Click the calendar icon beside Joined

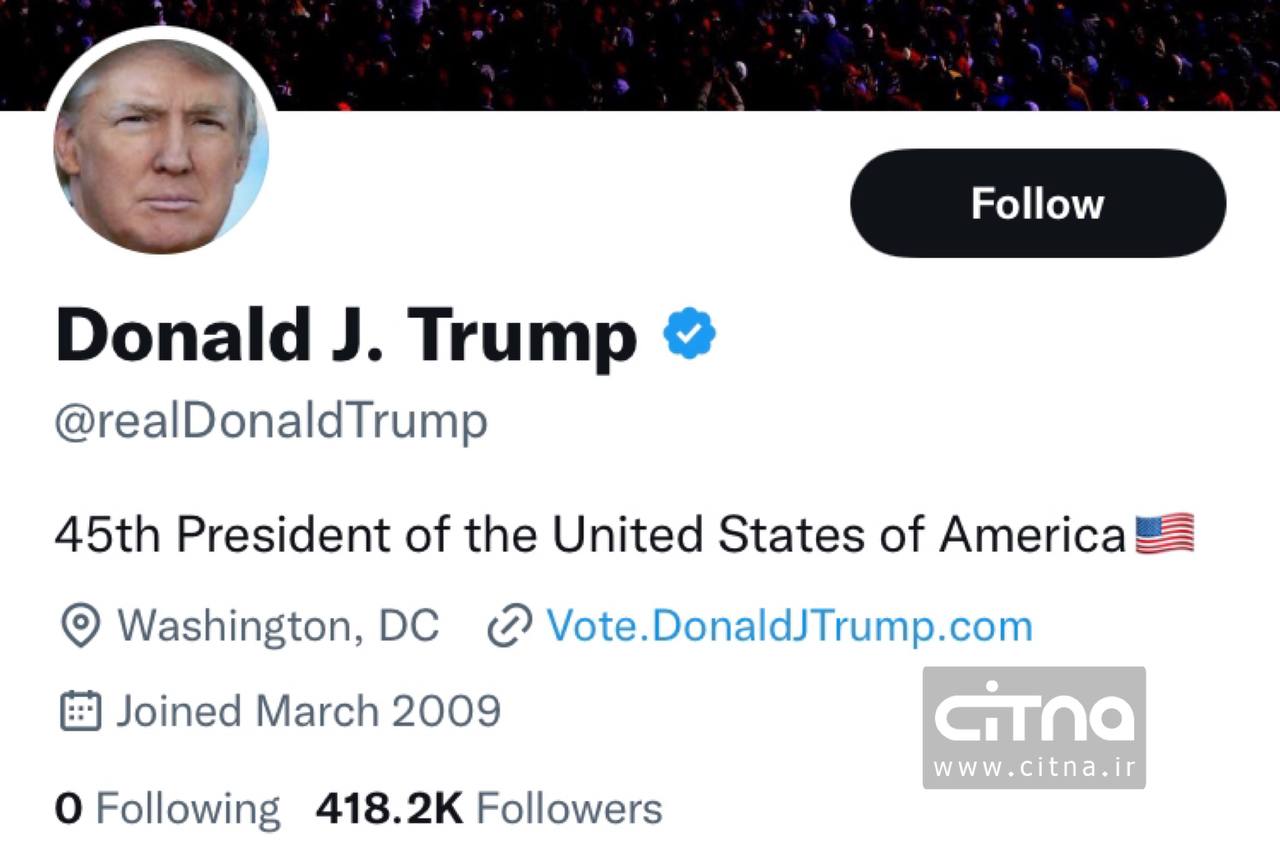pos(81,711)
